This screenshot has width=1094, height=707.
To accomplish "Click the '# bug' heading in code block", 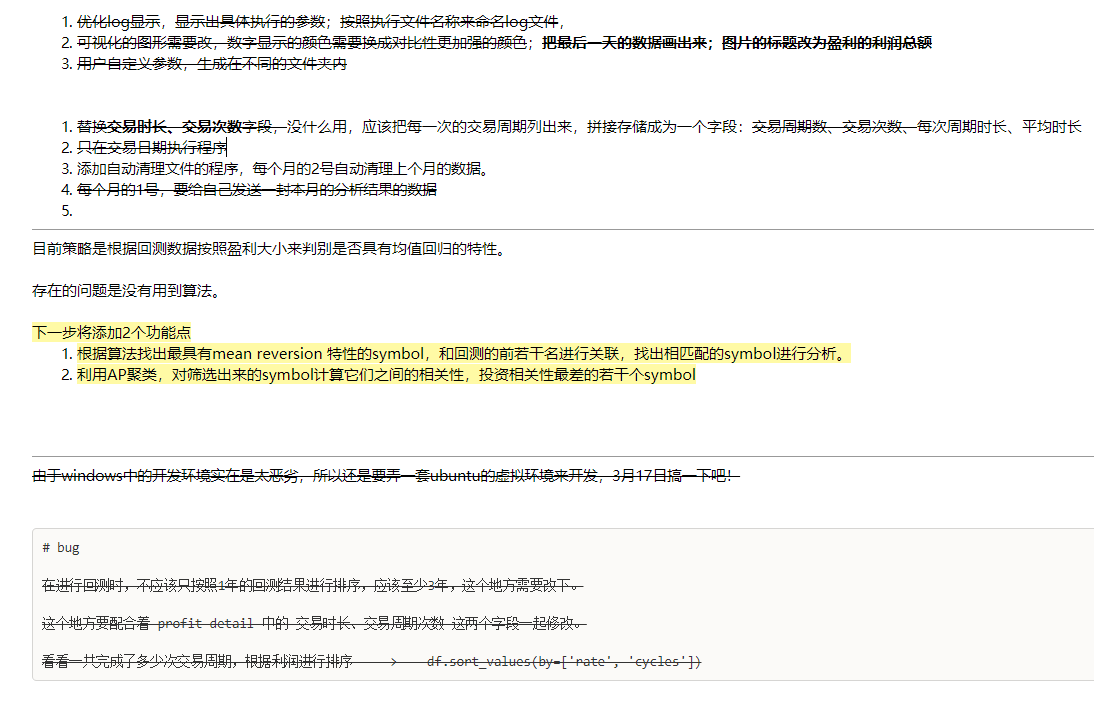I will tap(61, 548).
